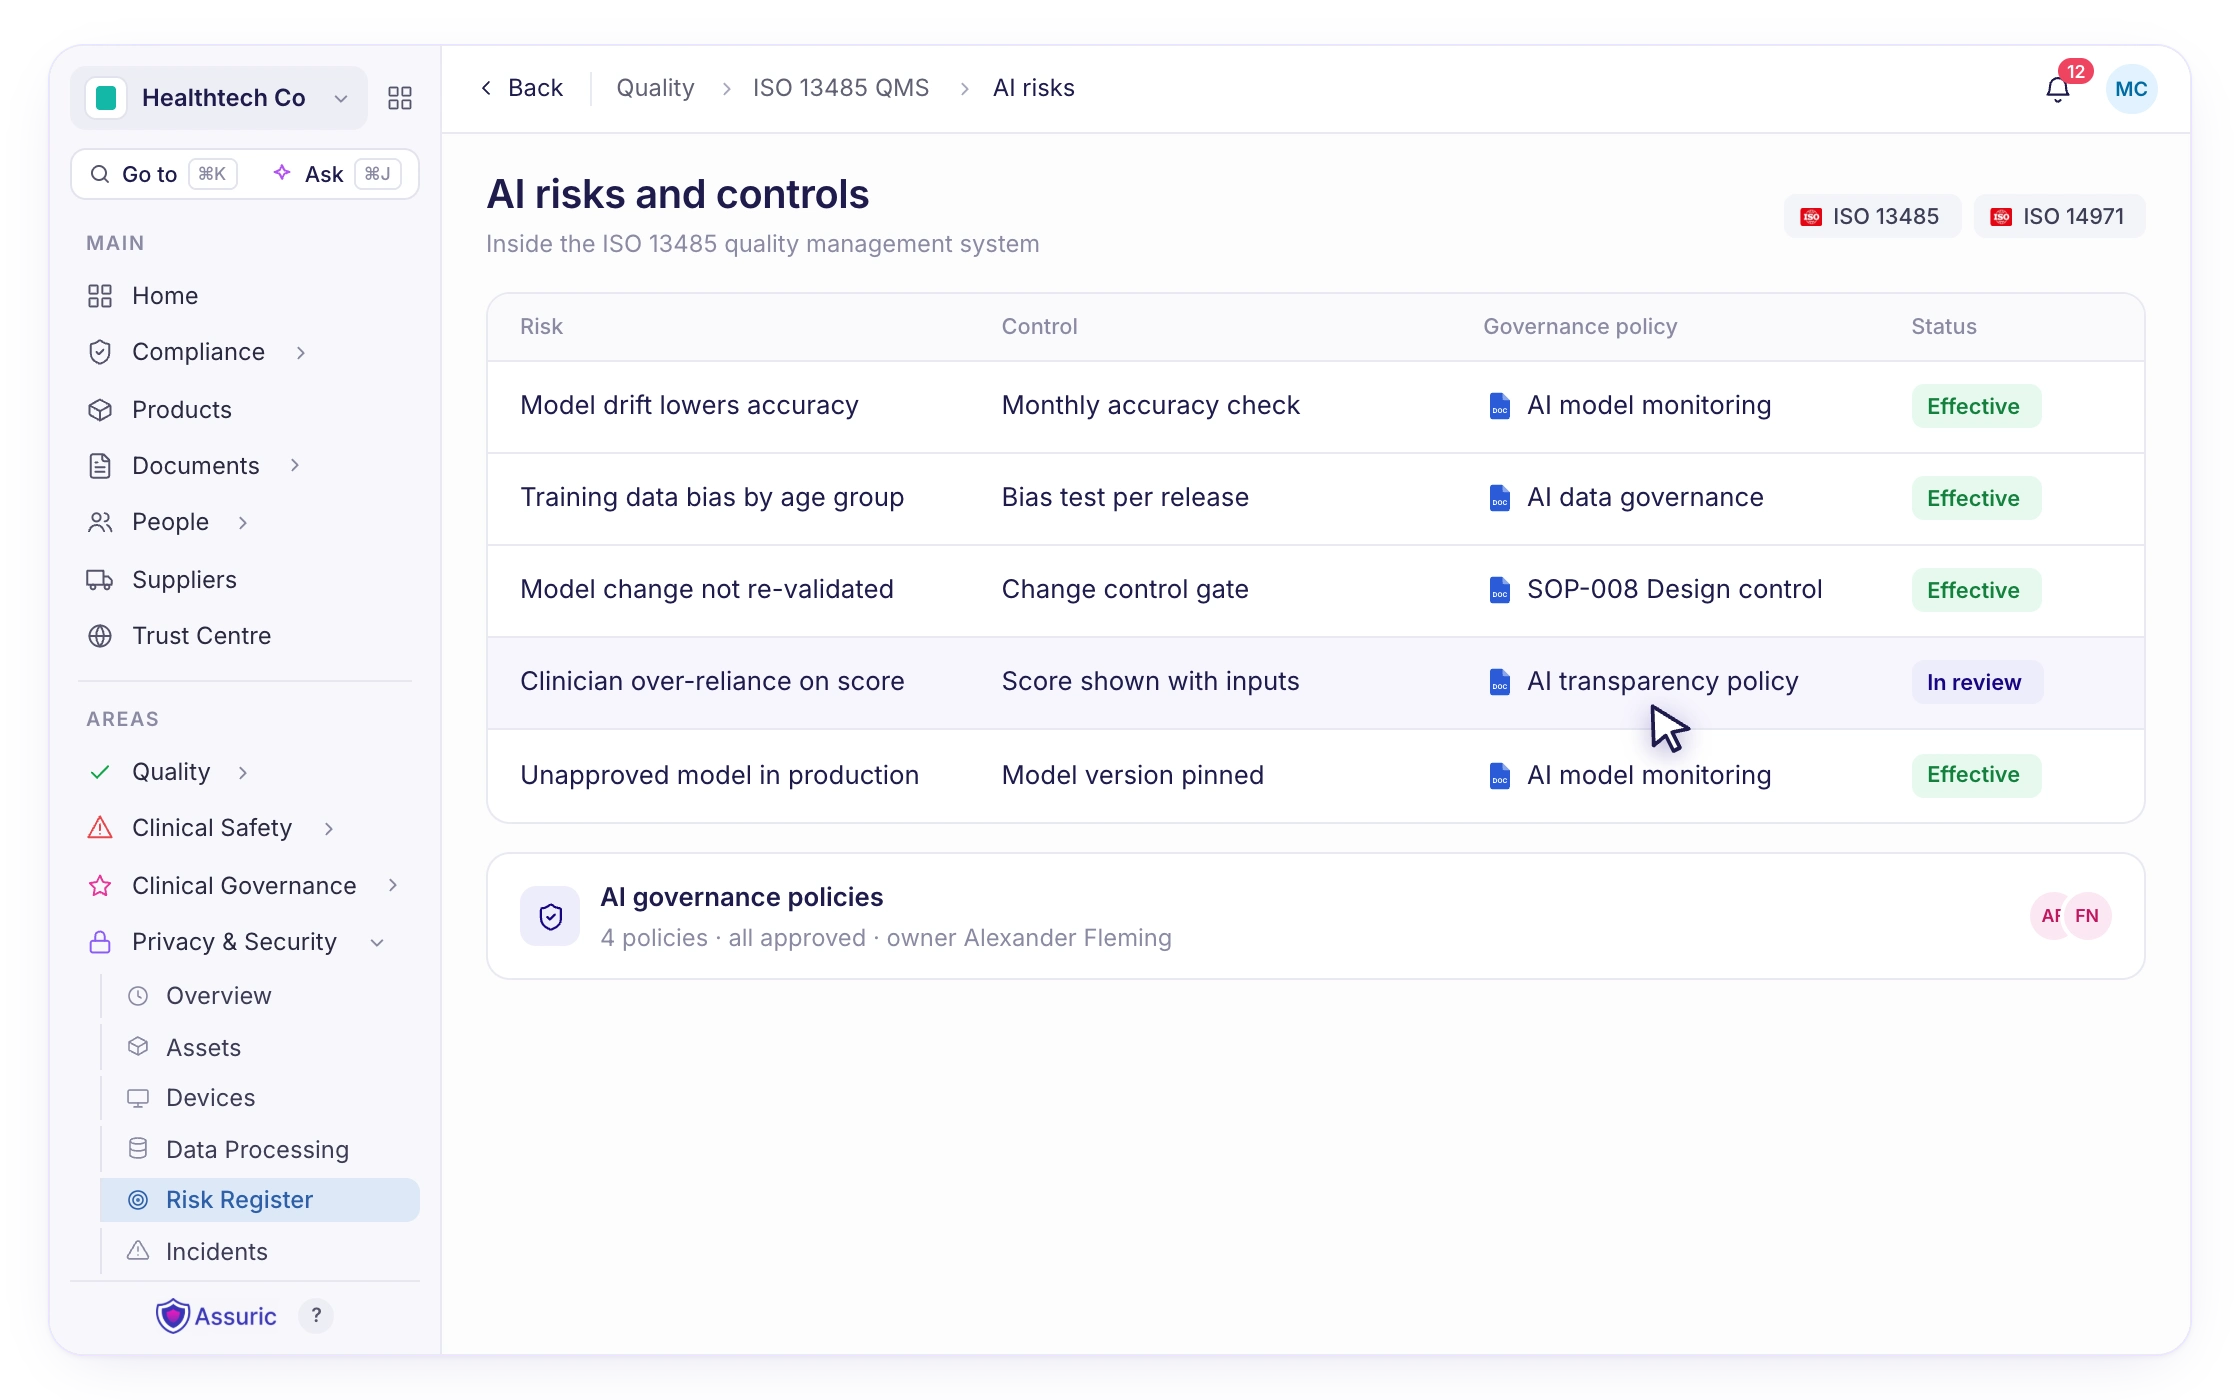The image size is (2240, 1400).
Task: Click the document icon for SOP-008 Design control
Action: coord(1499,590)
